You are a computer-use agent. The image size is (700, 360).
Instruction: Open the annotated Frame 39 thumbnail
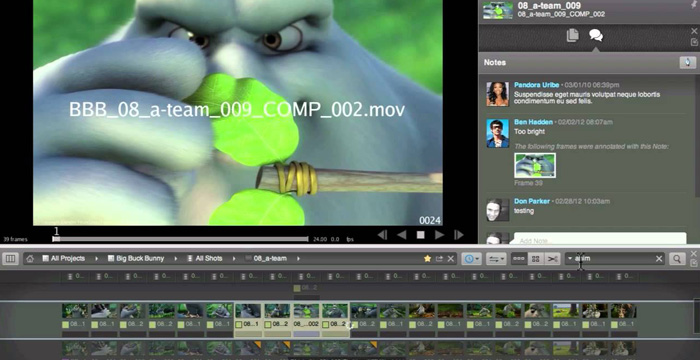tap(535, 165)
